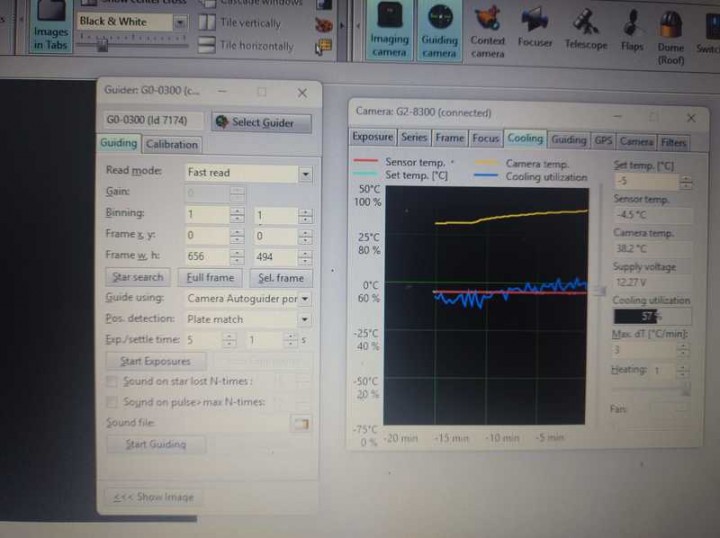Image resolution: width=720 pixels, height=538 pixels.
Task: Open the Cooling tab
Action: point(525,138)
